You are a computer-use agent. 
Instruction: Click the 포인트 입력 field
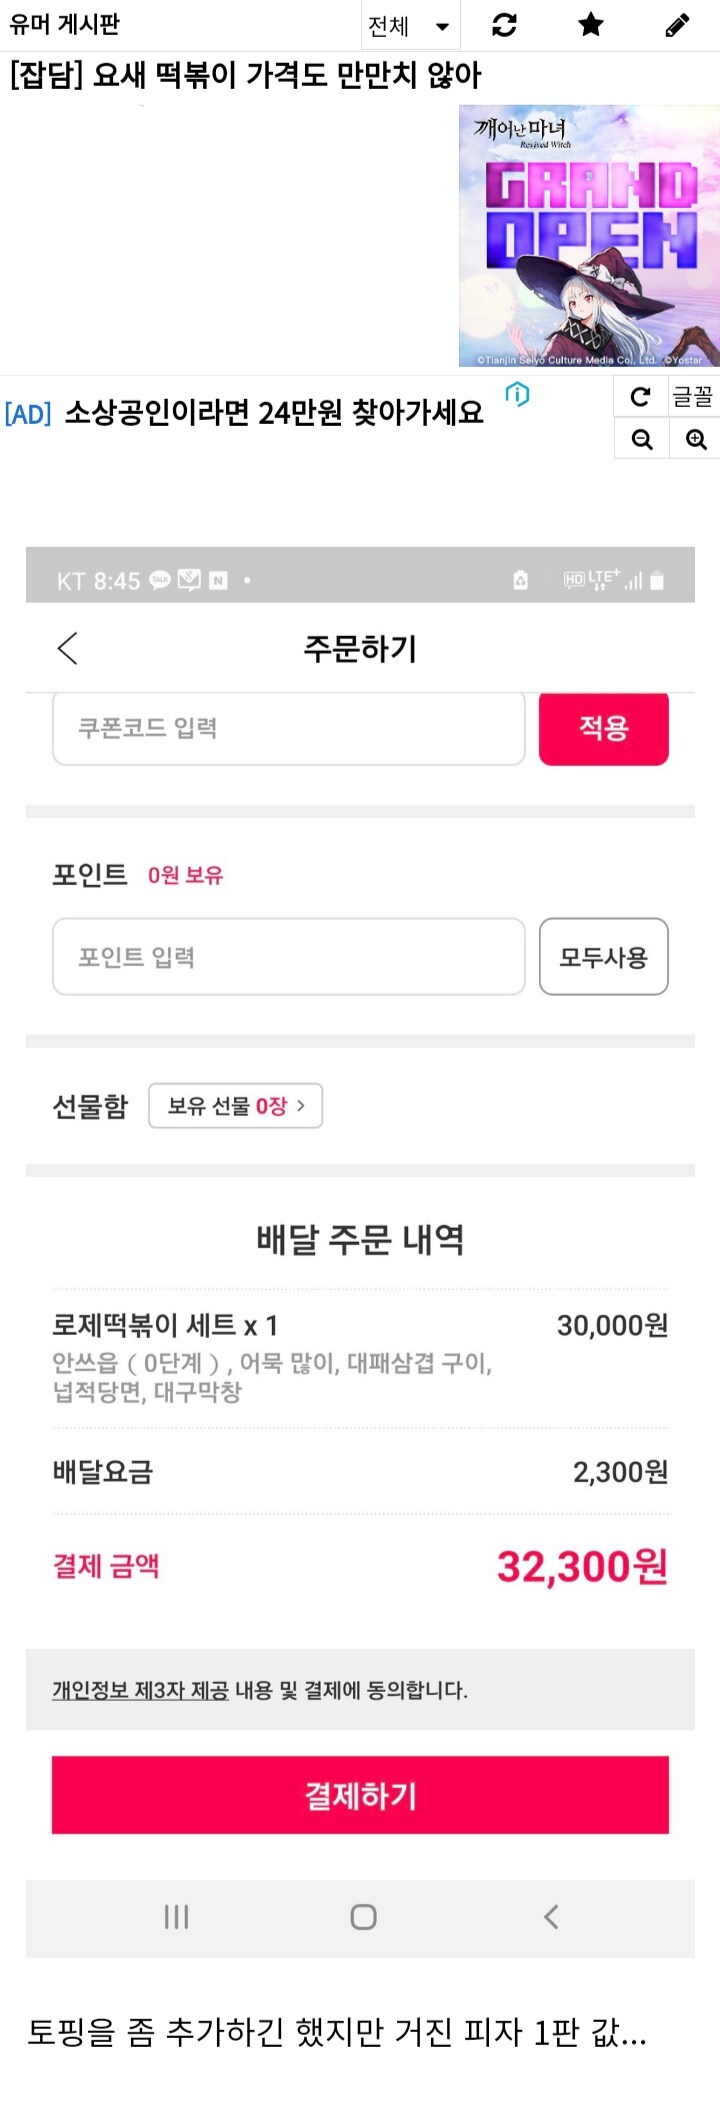click(288, 957)
